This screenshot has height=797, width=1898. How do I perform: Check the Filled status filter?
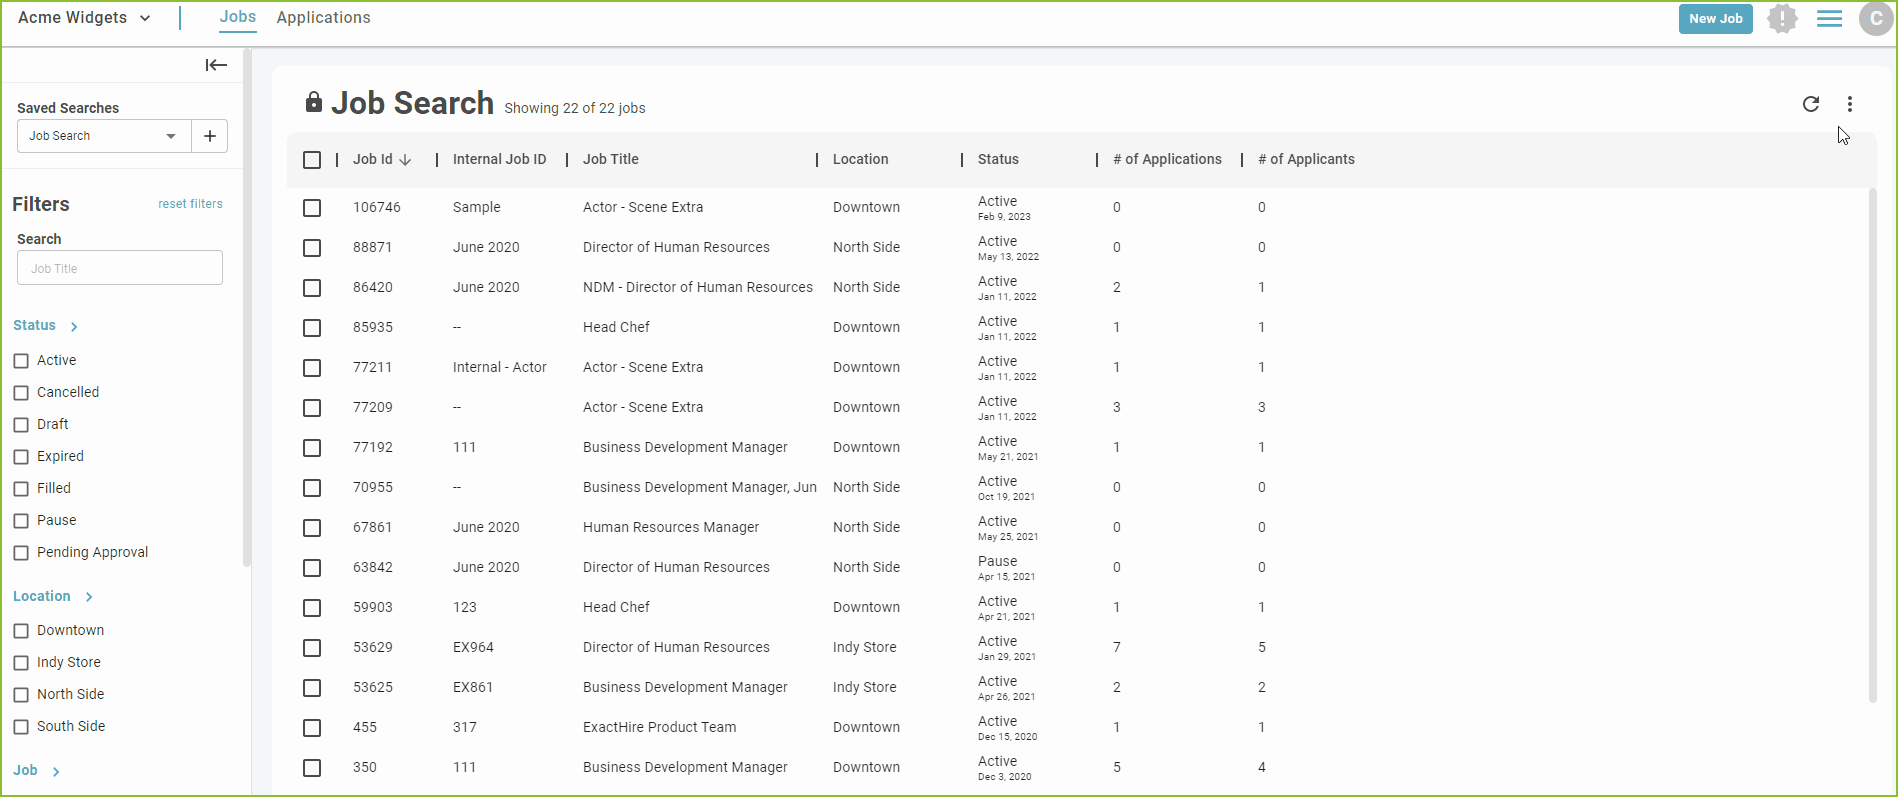[21, 489]
